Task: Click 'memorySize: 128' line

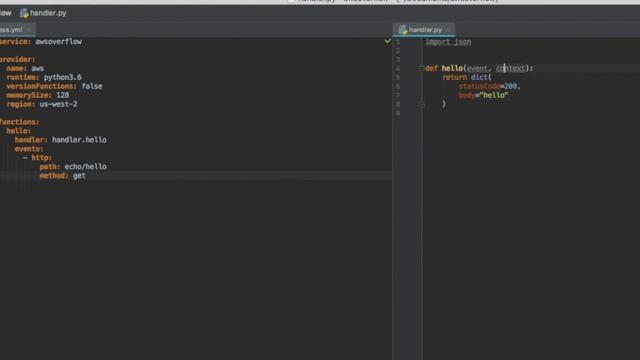Action: (x=38, y=95)
